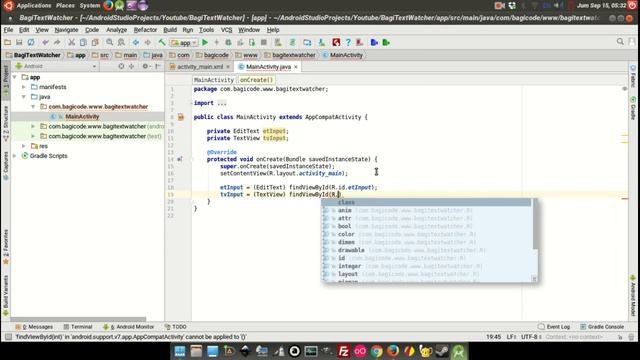
Task: Click Android Studio icon in the dock
Action: pos(458,351)
